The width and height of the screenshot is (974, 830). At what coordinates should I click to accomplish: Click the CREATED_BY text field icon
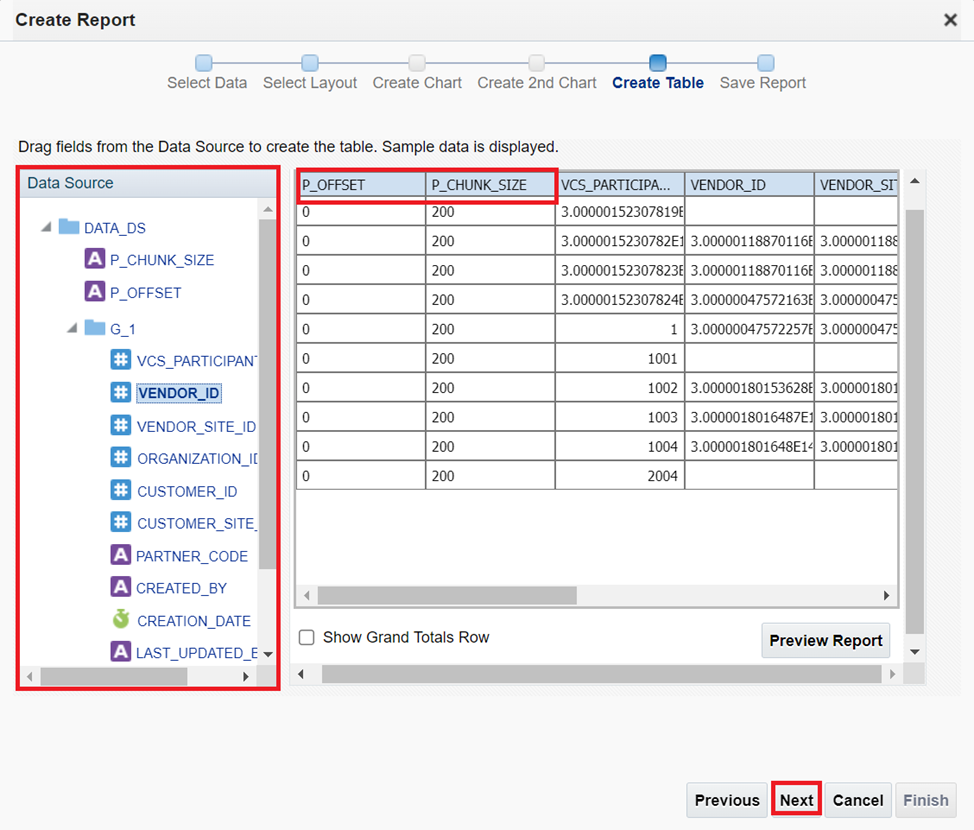[x=121, y=586]
